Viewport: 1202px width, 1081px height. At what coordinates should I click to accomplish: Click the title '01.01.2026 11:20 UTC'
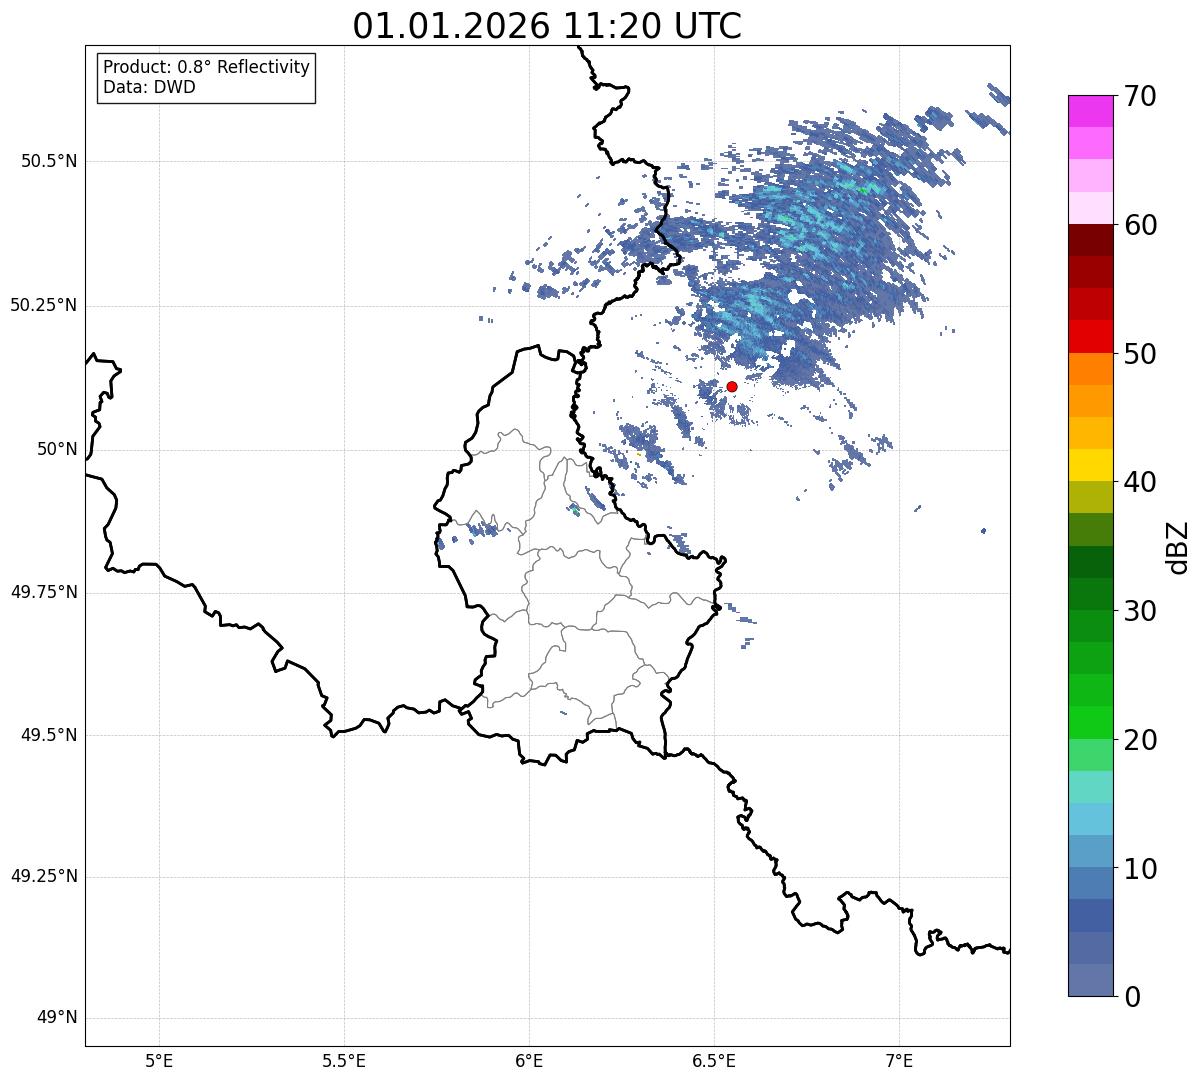pos(547,26)
